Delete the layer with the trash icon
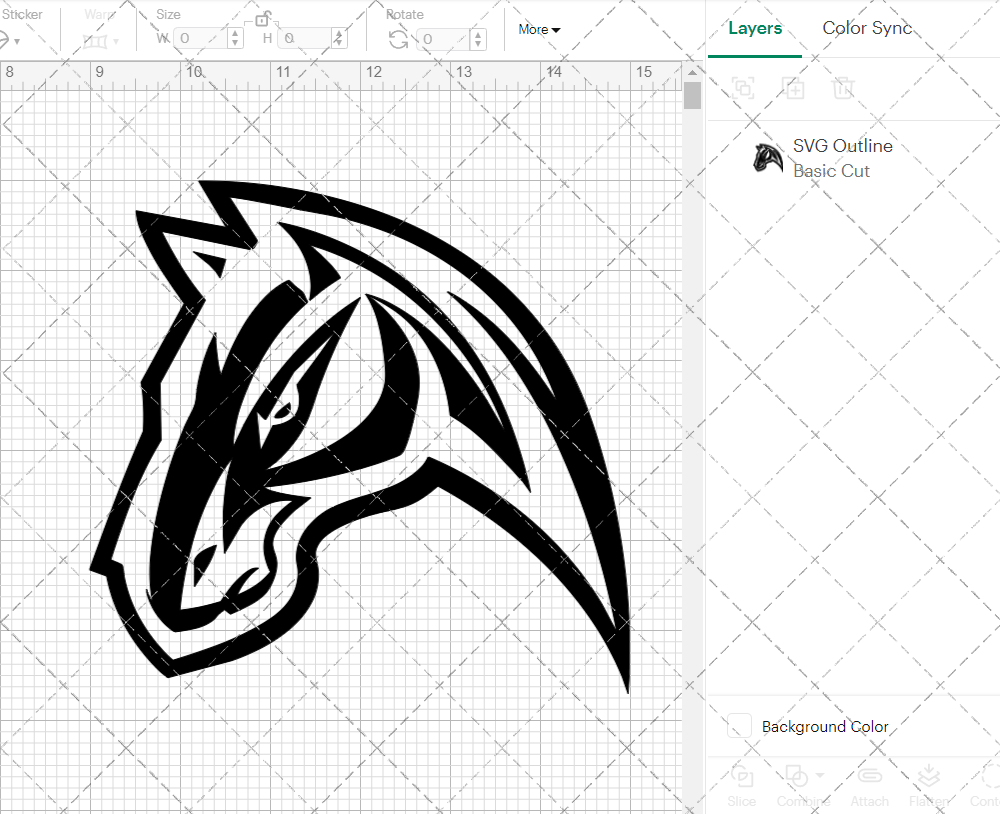Viewport: 1000px width, 814px height. pyautogui.click(x=843, y=88)
